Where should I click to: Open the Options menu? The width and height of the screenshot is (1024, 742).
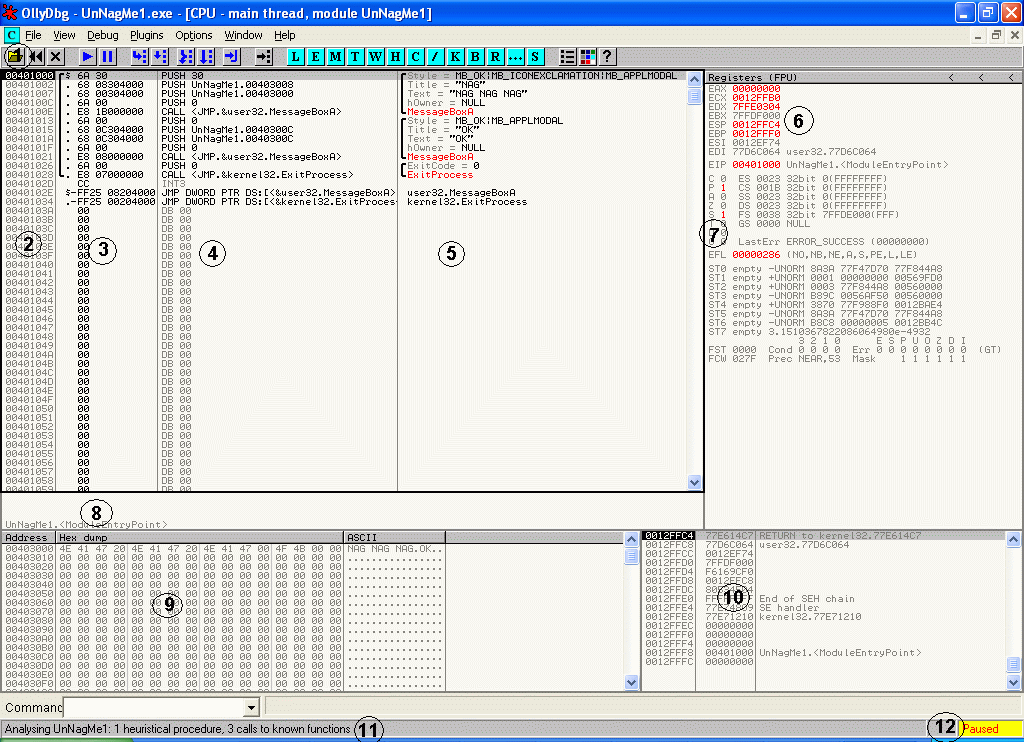click(193, 35)
